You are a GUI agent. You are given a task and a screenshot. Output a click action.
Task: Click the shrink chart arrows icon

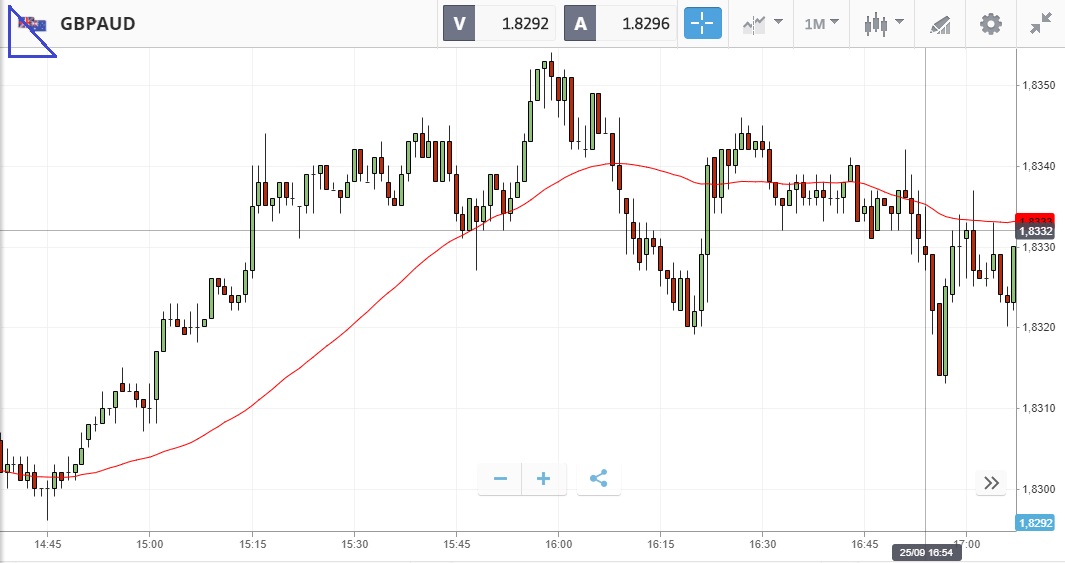tap(1041, 24)
